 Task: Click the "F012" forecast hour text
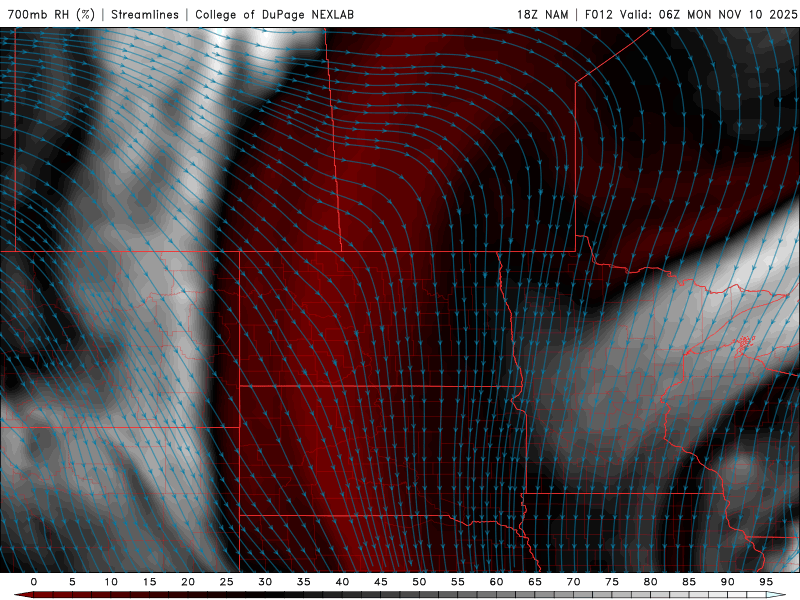pyautogui.click(x=598, y=14)
